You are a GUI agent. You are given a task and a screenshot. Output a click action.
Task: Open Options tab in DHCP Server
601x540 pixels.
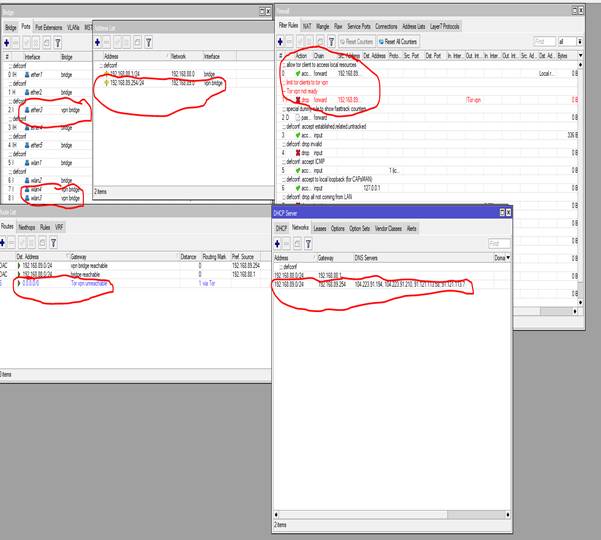[338, 228]
